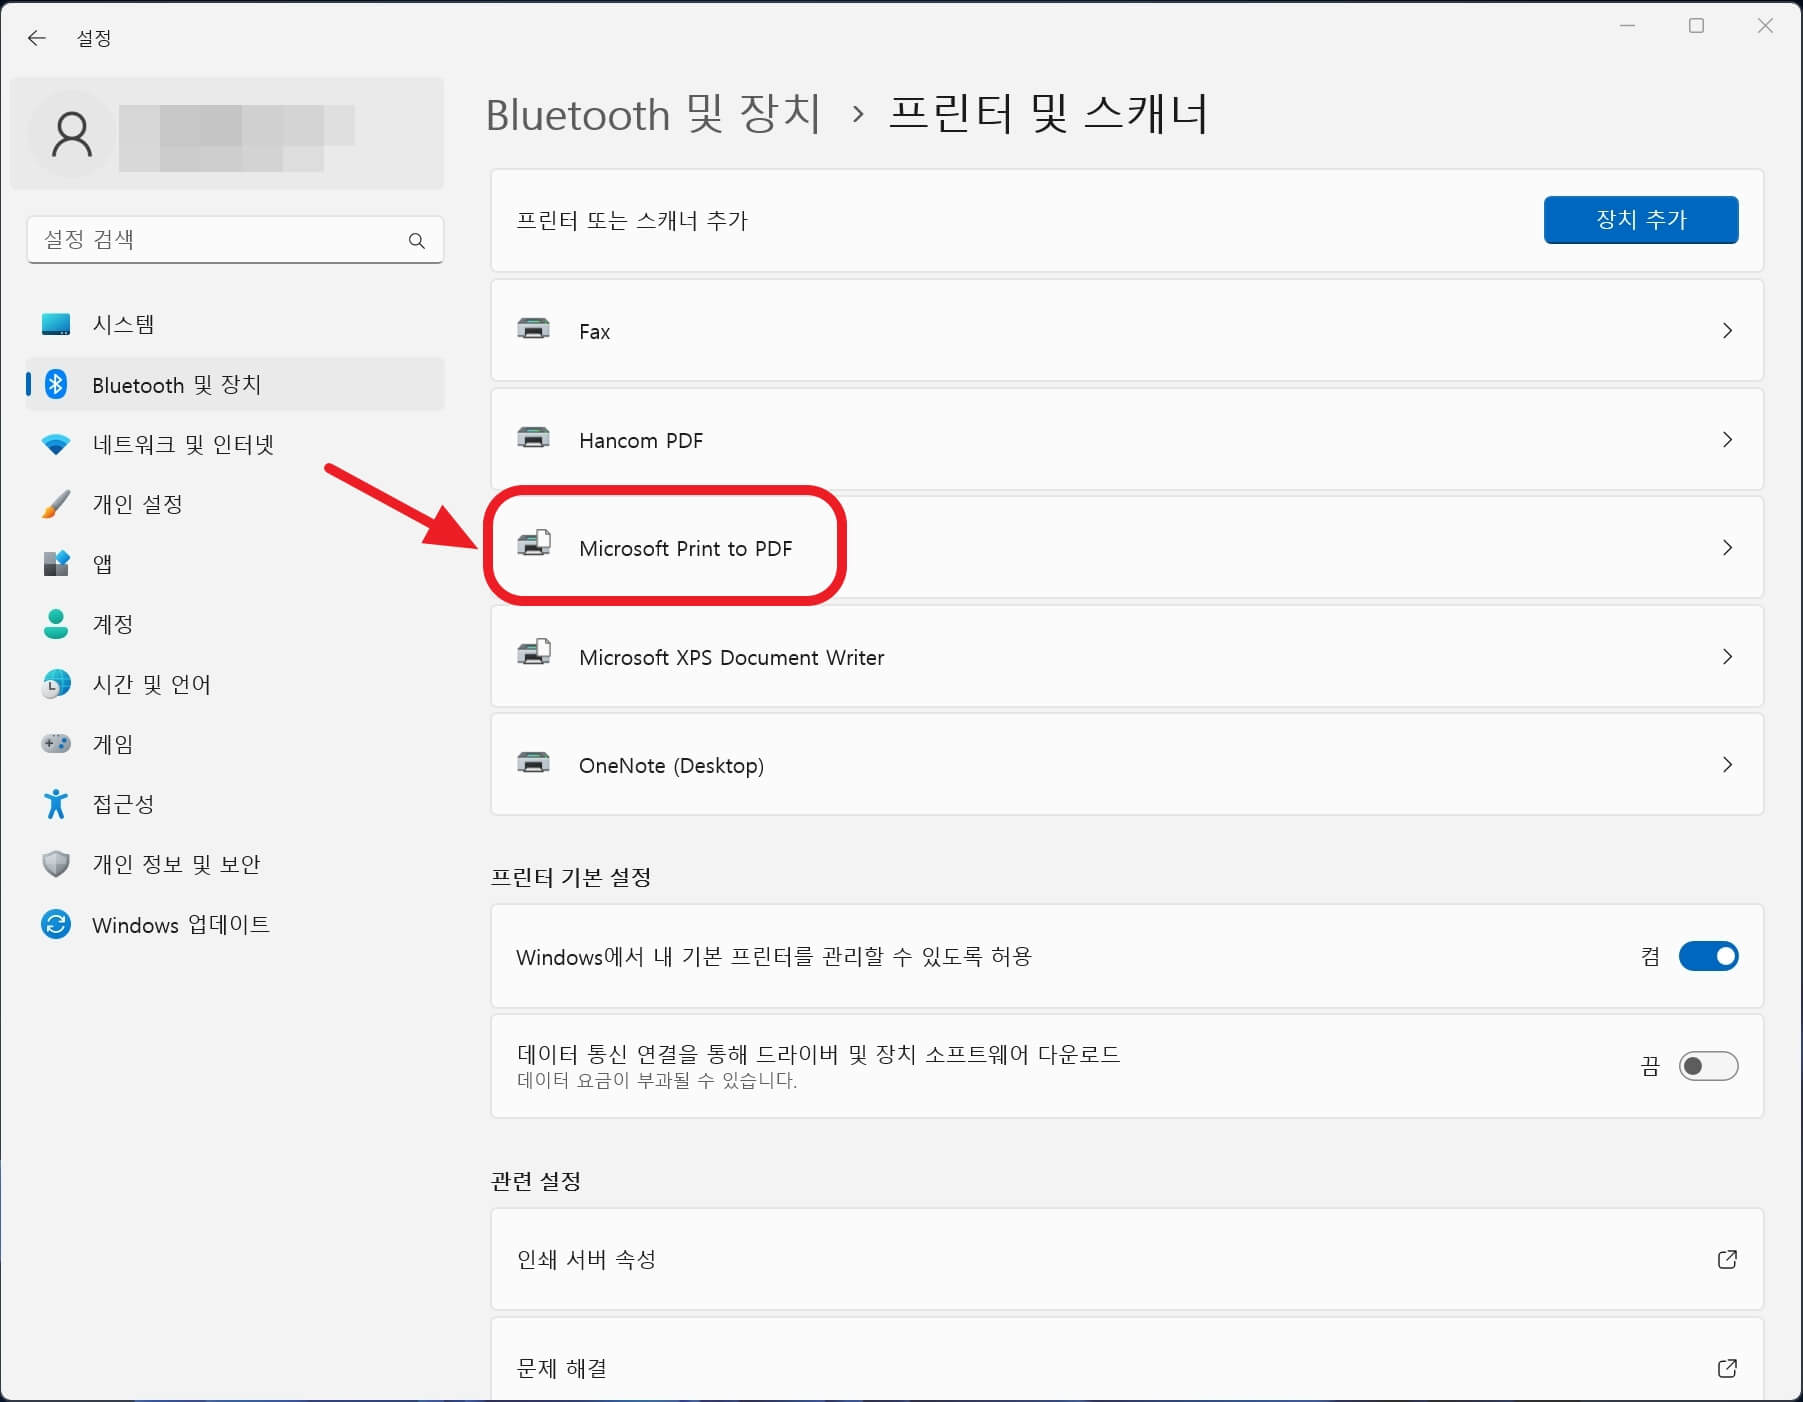This screenshot has height=1402, width=1803.
Task: Click the Bluetooth icon in sidebar
Action: pos(56,384)
